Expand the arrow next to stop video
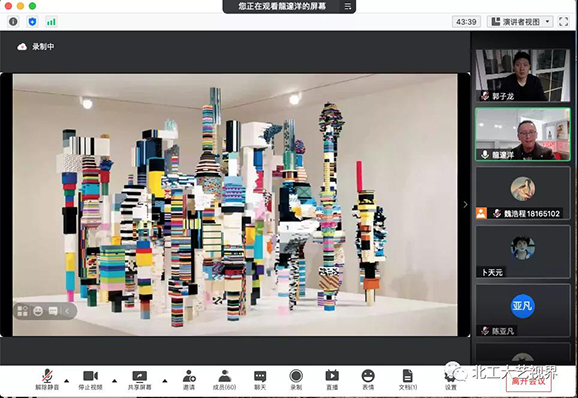This screenshot has width=578, height=398. pos(114,380)
